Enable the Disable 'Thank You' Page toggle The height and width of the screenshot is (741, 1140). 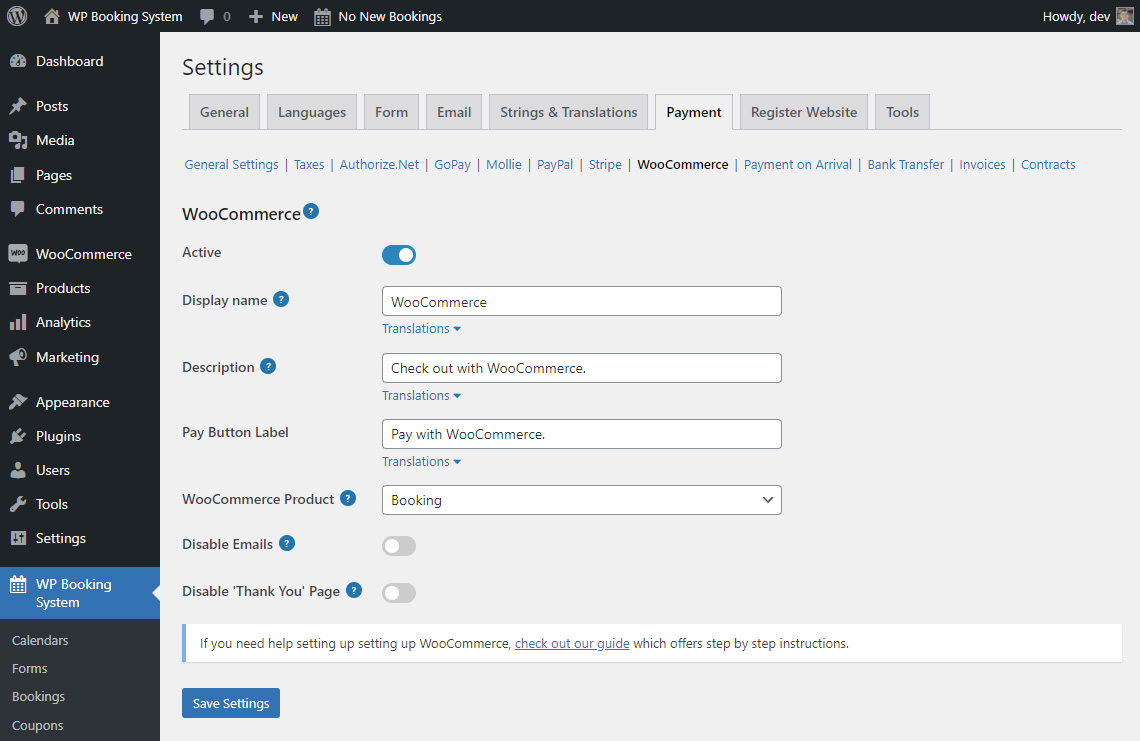(399, 593)
